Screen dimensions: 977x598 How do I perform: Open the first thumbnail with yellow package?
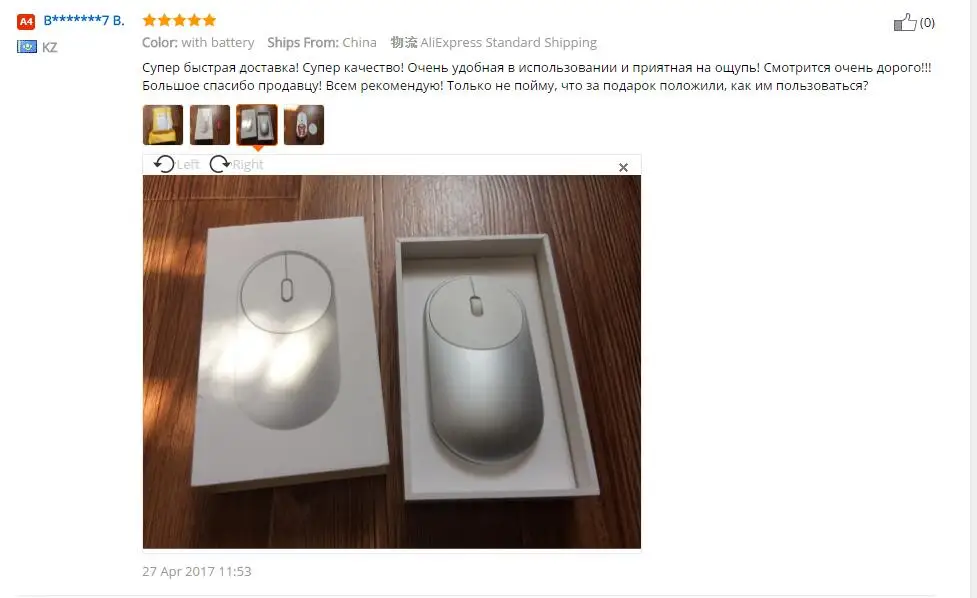(163, 125)
